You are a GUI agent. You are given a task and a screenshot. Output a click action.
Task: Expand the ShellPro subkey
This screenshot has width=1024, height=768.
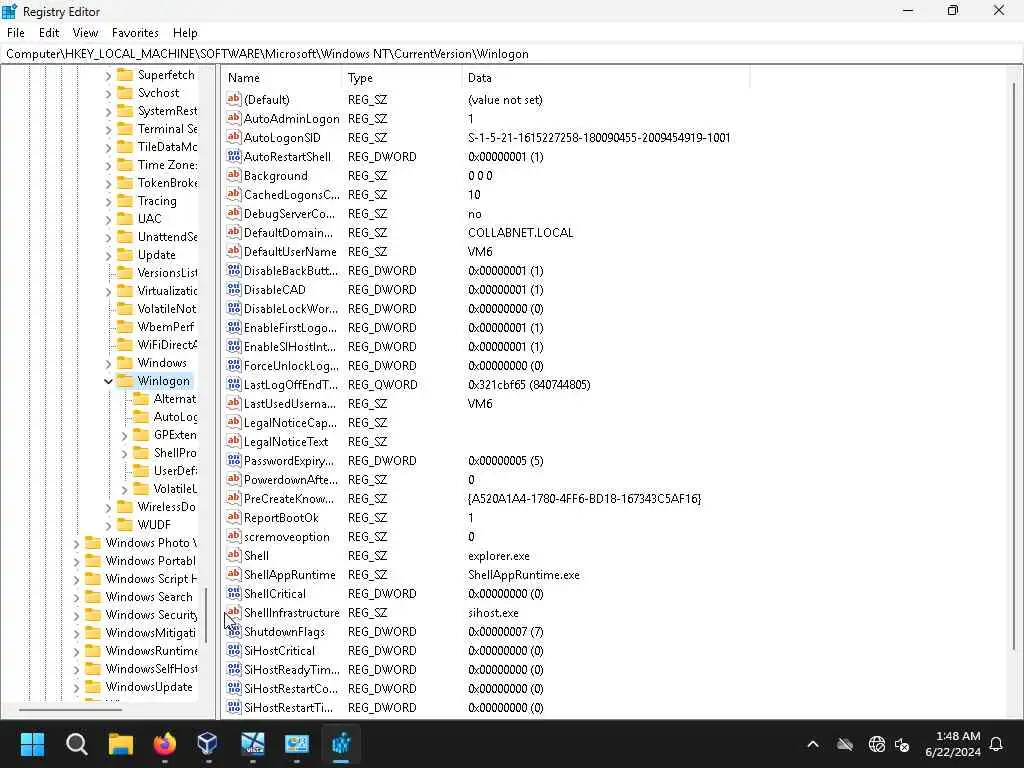124,453
